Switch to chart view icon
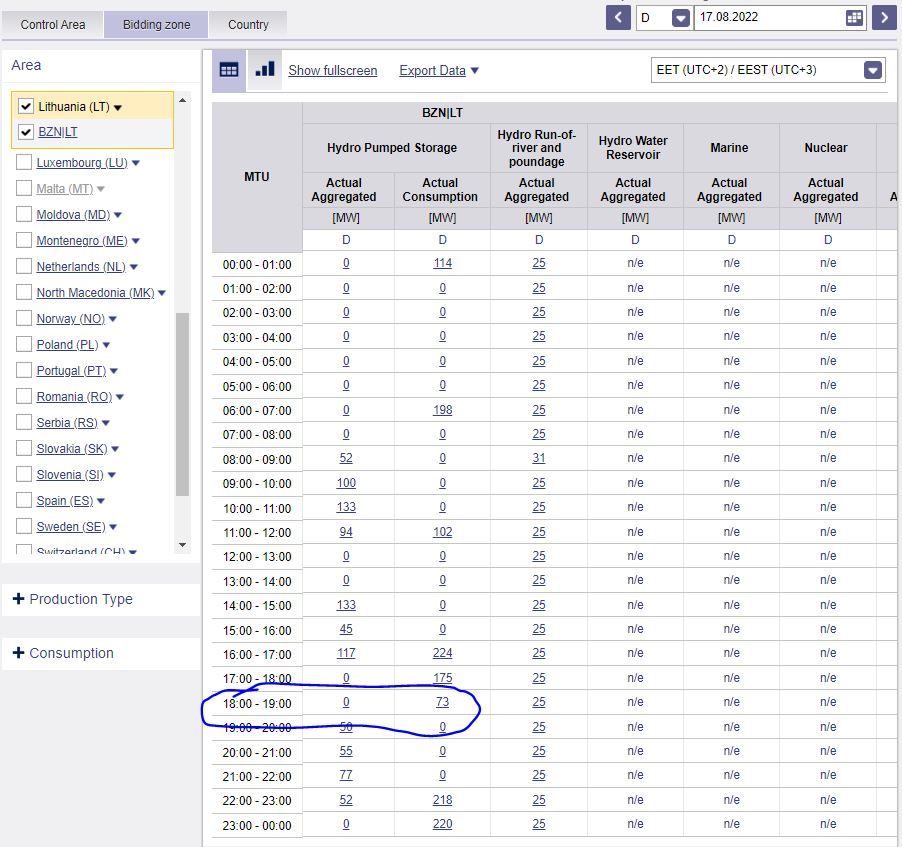This screenshot has width=902, height=847. (x=265, y=70)
